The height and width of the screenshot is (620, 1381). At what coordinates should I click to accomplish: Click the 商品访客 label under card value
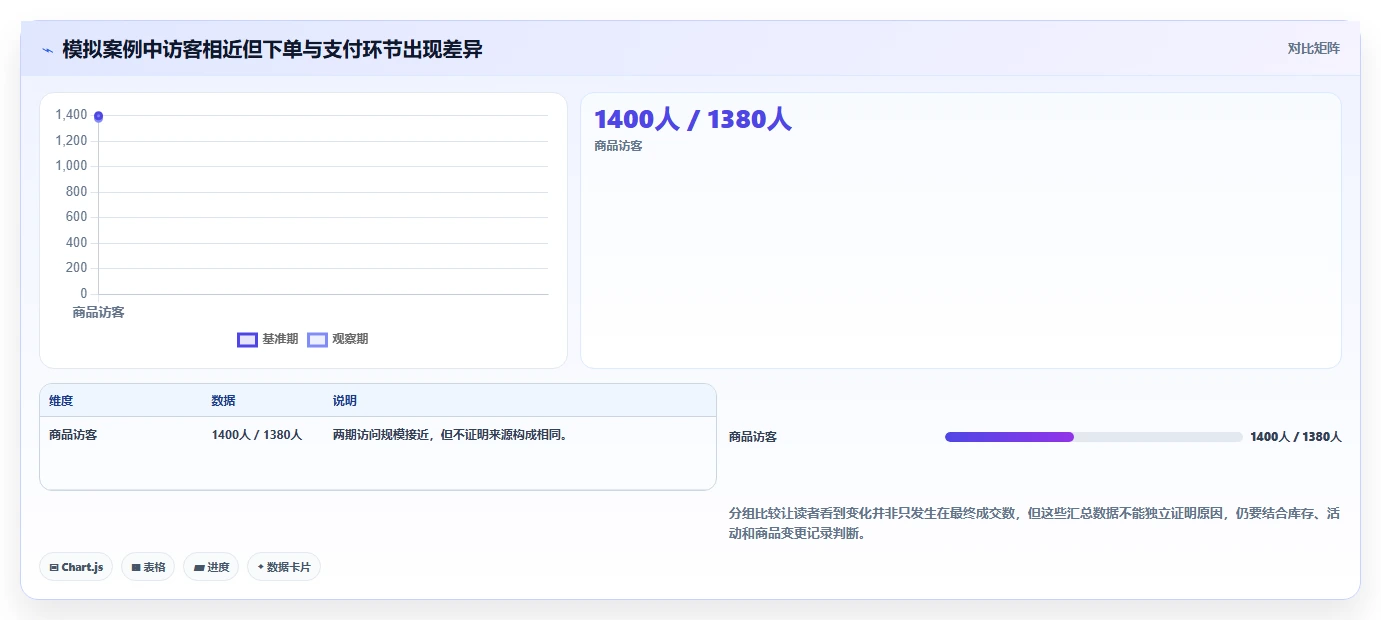(618, 146)
